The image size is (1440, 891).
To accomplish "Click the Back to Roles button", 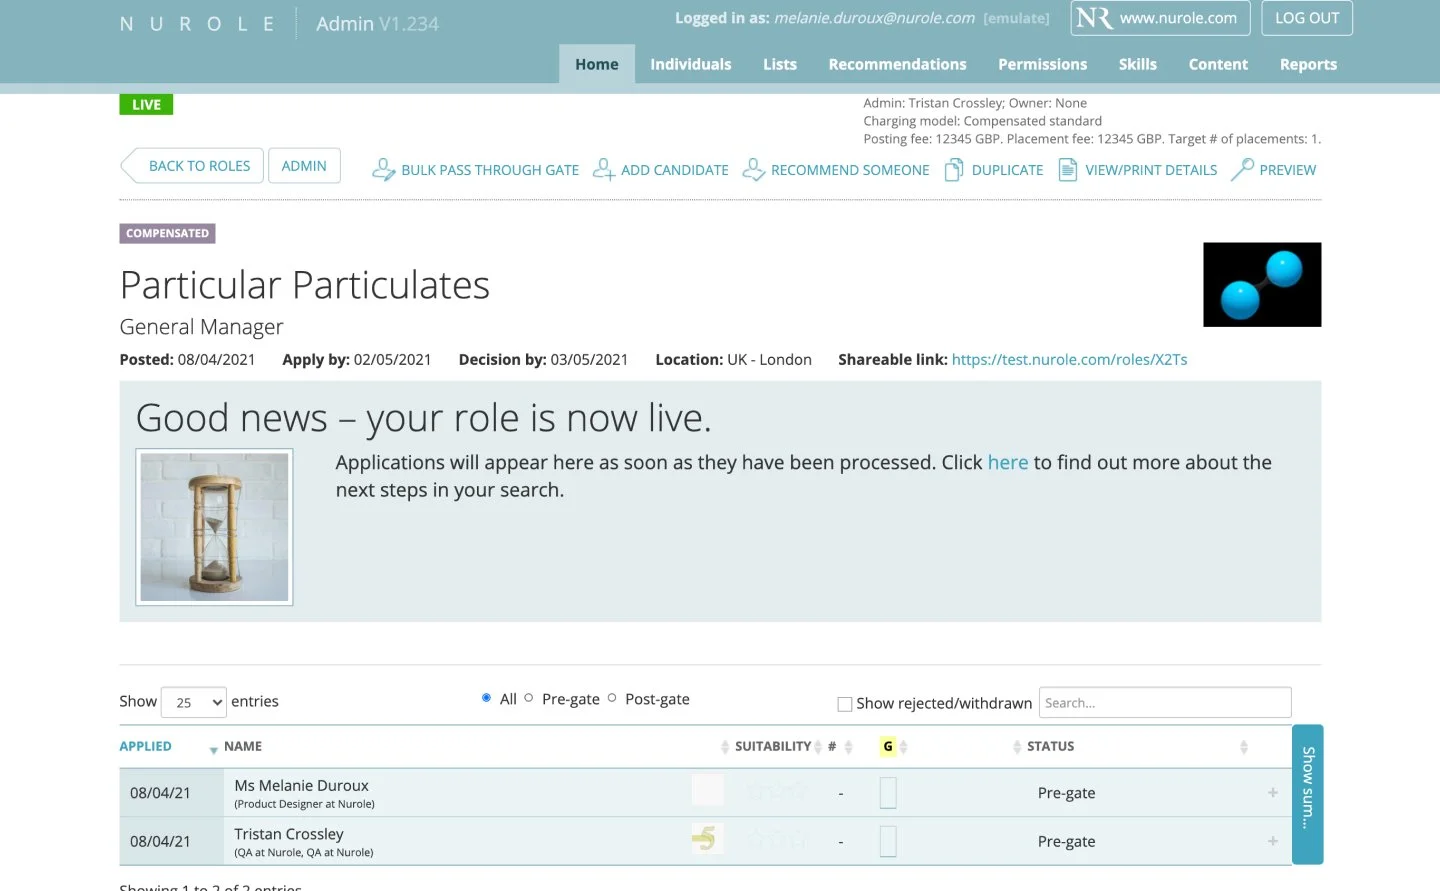I will 192,166.
